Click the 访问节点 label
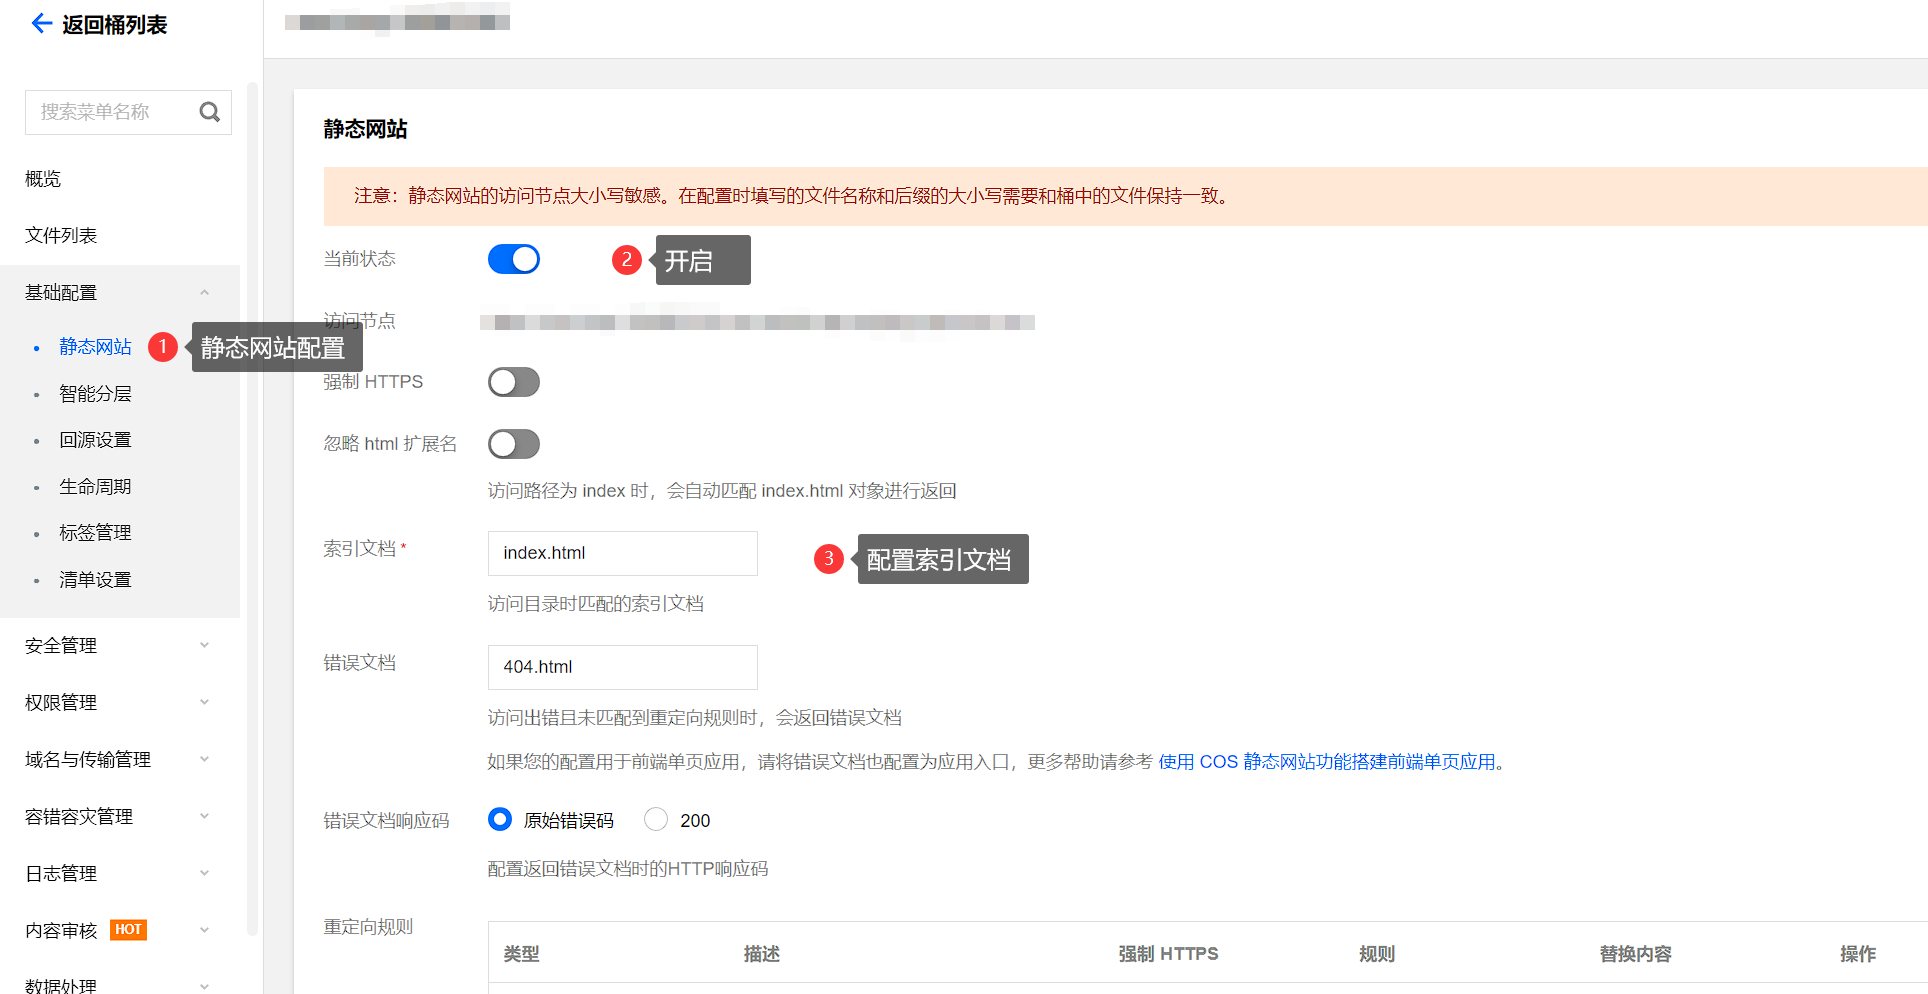The image size is (1928, 994). [x=359, y=321]
